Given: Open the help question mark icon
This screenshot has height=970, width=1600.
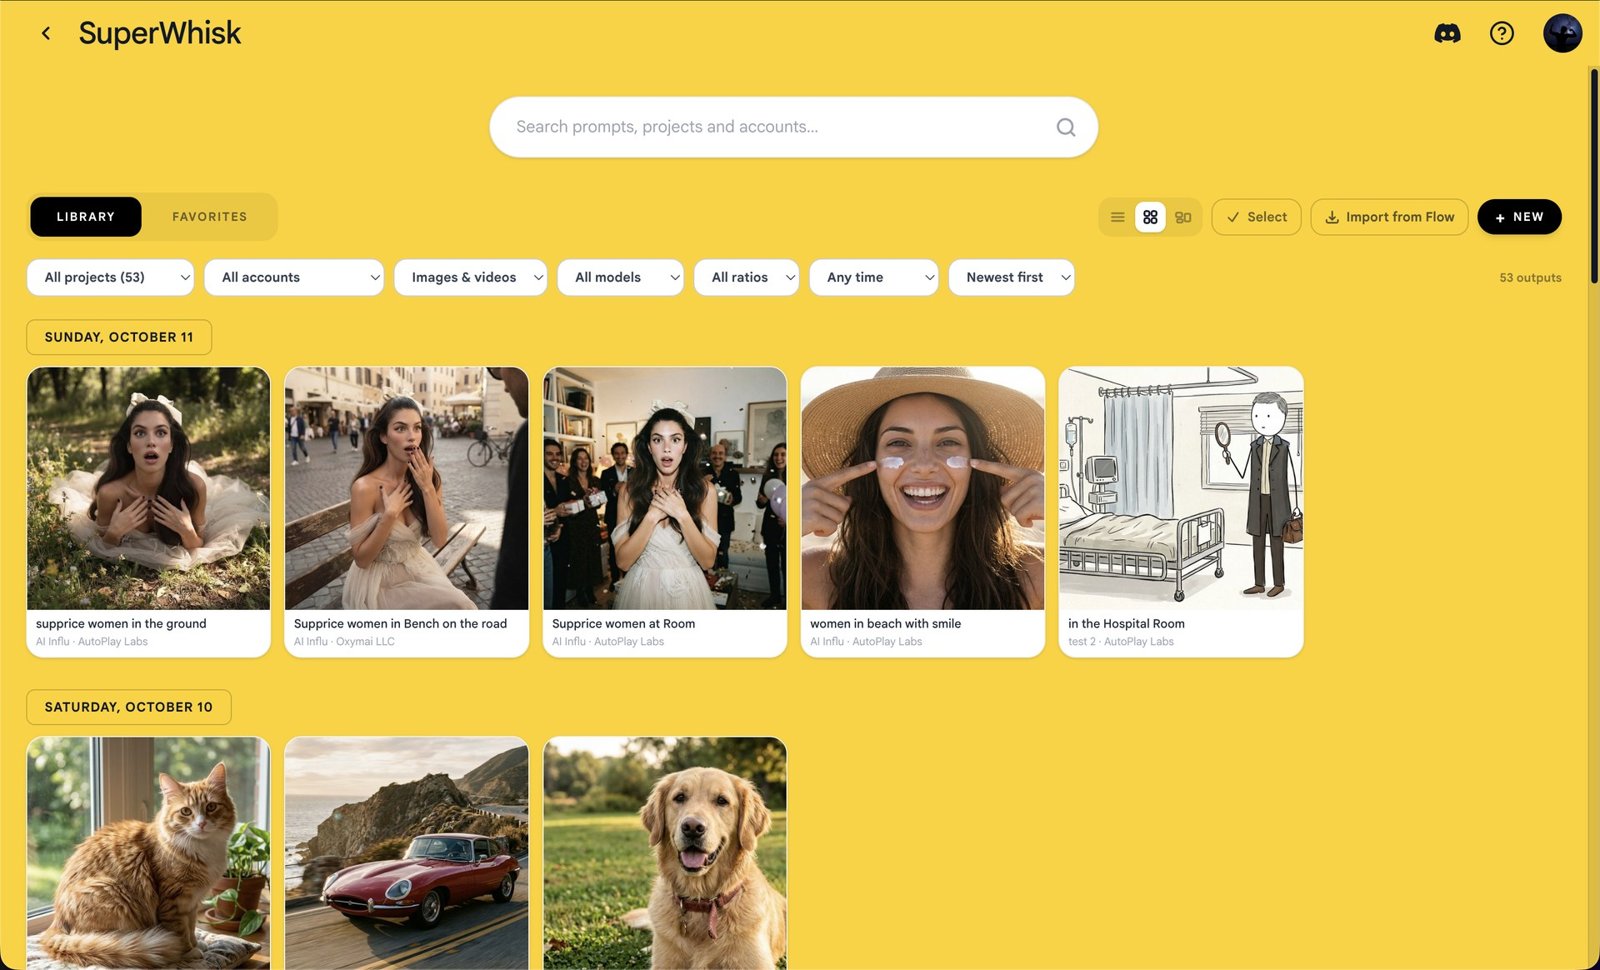Looking at the screenshot, I should tap(1501, 33).
